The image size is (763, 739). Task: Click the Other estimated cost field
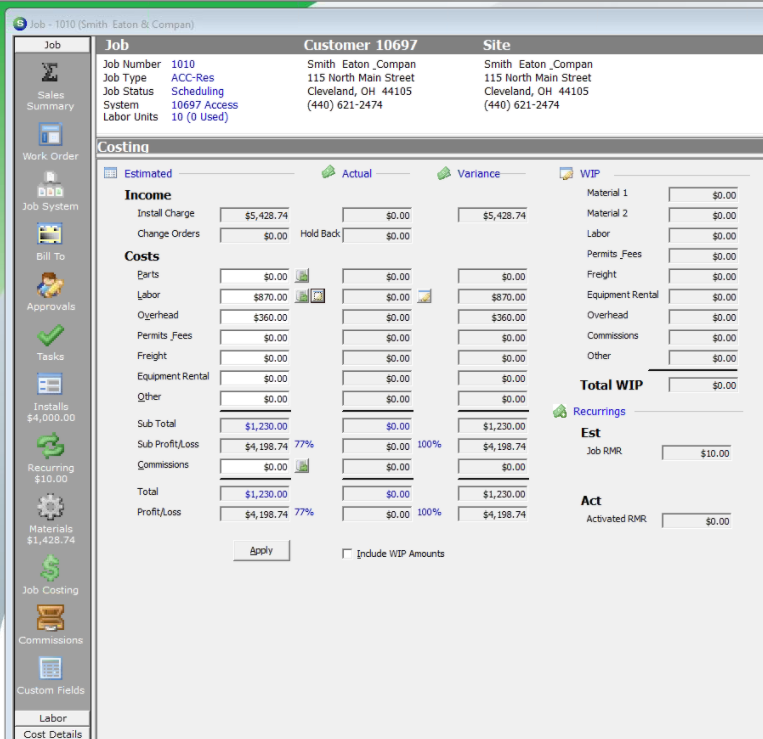pyautogui.click(x=254, y=399)
